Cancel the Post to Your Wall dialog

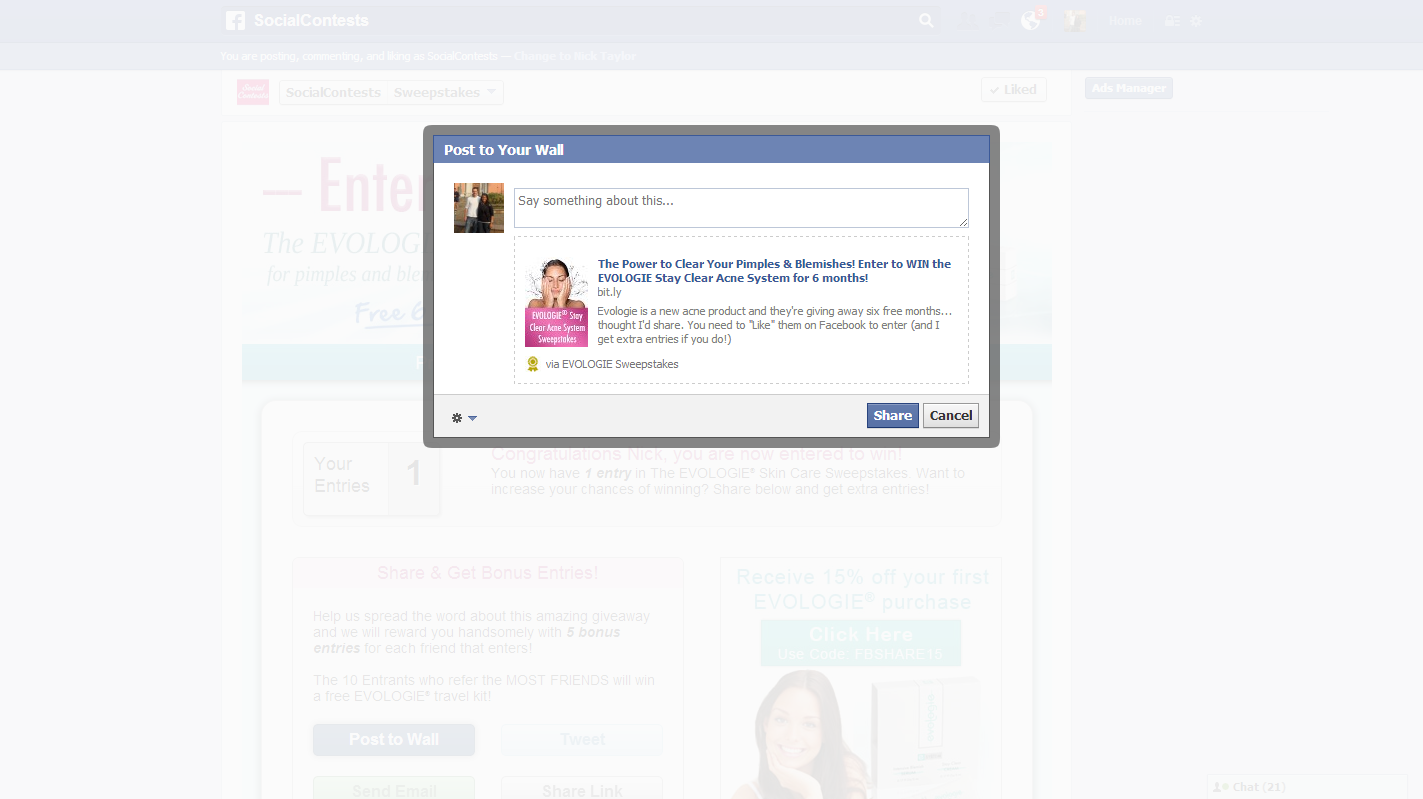coord(950,416)
